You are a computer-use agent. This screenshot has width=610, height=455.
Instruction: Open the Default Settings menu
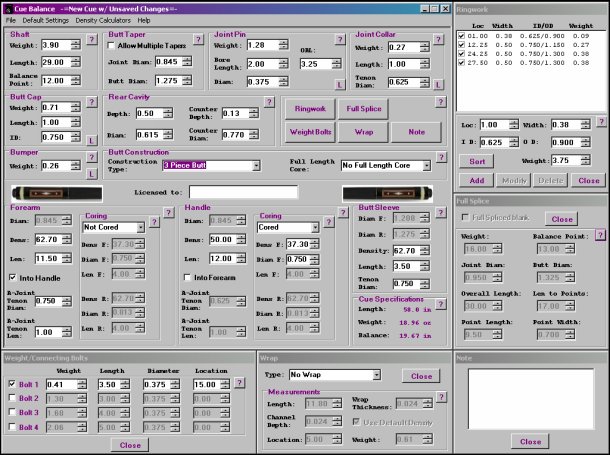(46, 20)
